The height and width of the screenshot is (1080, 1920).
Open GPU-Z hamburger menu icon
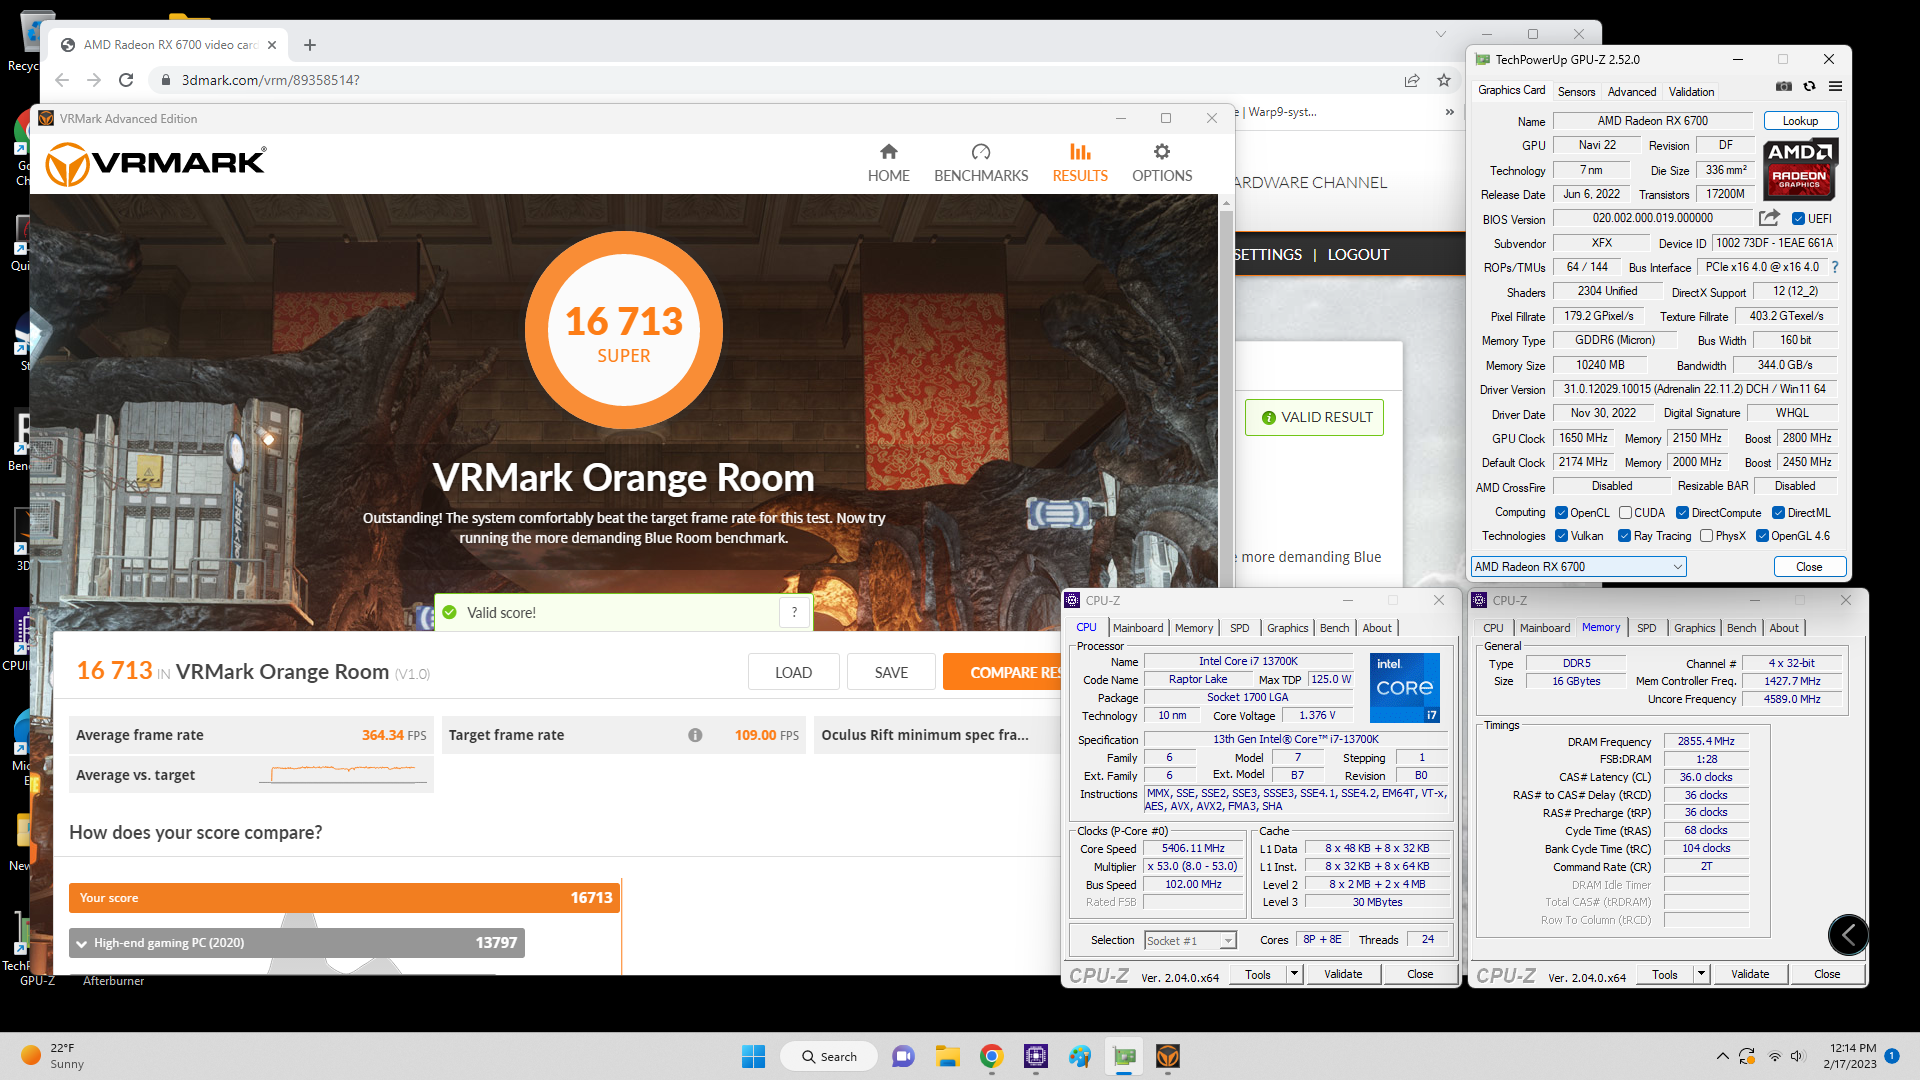[x=1835, y=87]
